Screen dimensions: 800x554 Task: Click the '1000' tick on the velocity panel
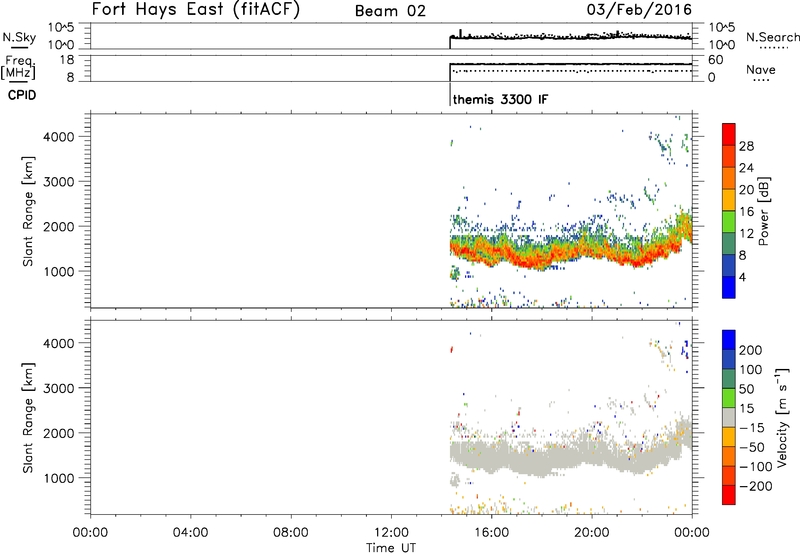(58, 478)
